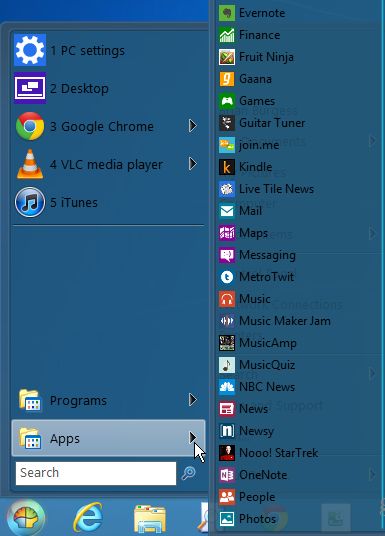Image resolution: width=385 pixels, height=536 pixels.
Task: Click the Start orb on the taskbar
Action: pos(26,518)
